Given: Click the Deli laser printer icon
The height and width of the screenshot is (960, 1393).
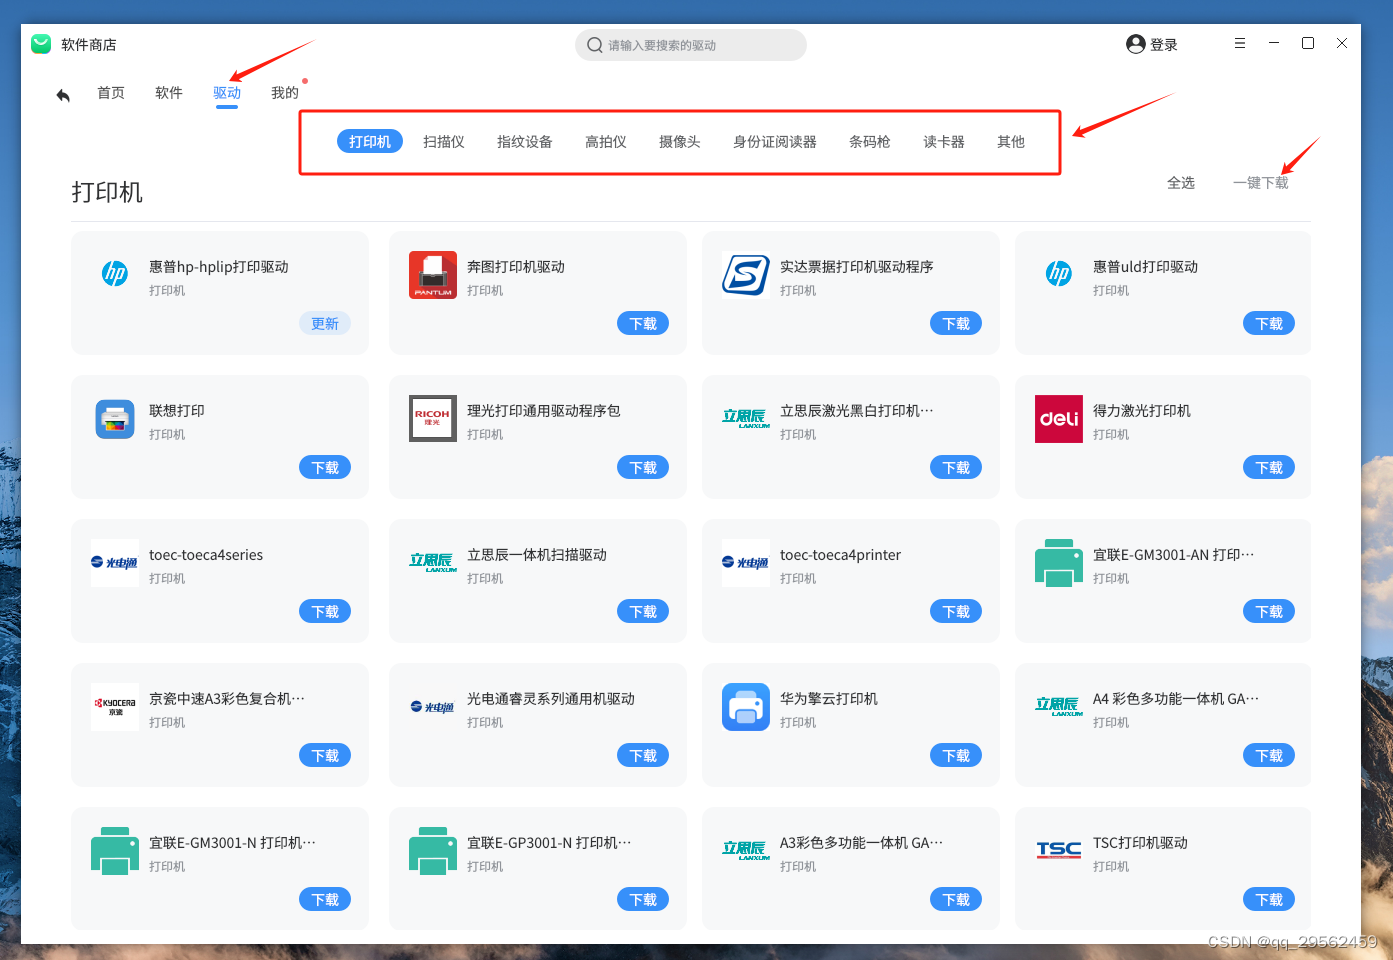Looking at the screenshot, I should 1059,419.
